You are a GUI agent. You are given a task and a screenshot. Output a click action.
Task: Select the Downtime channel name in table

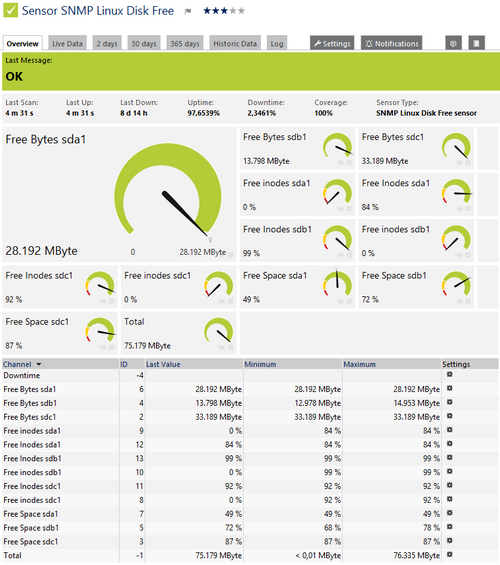[x=22, y=375]
